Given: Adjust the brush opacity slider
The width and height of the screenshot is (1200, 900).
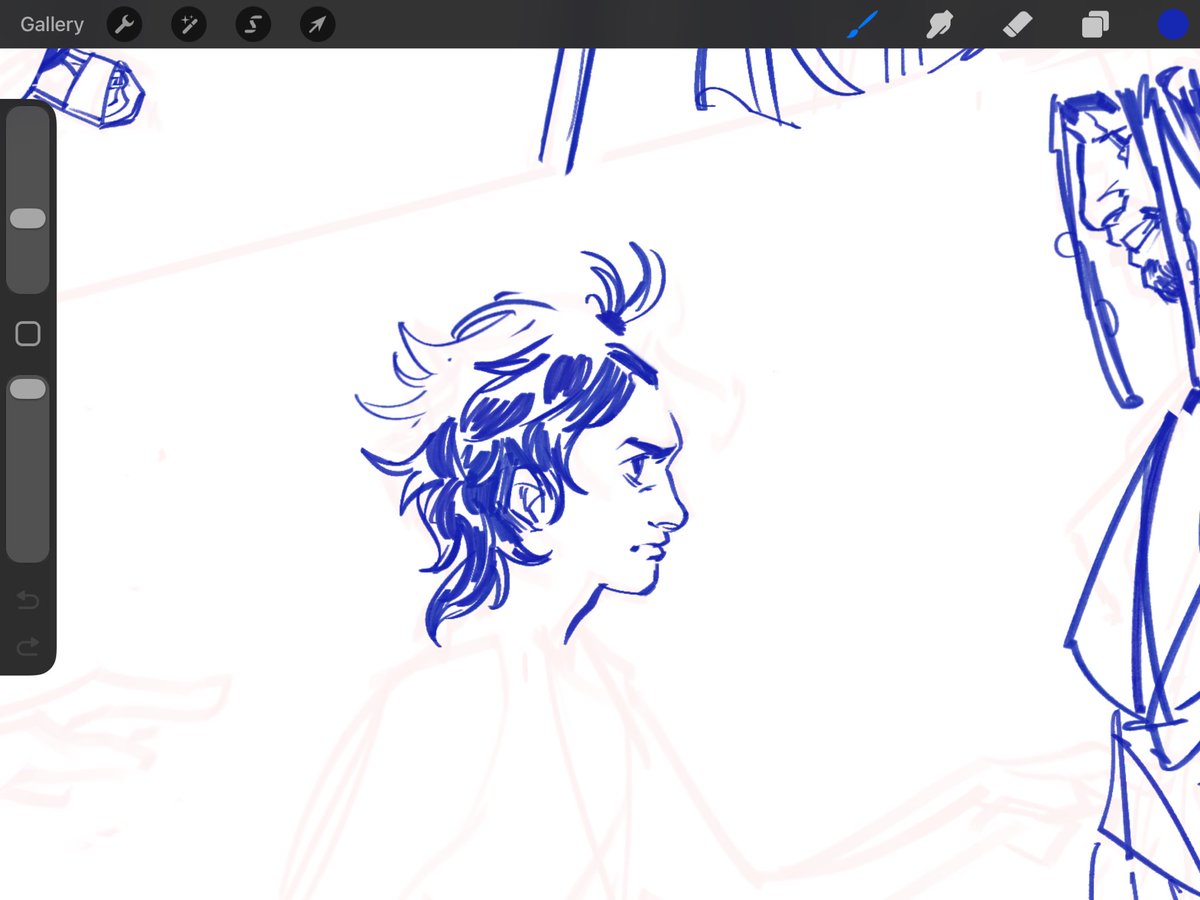Looking at the screenshot, I should pos(28,388).
